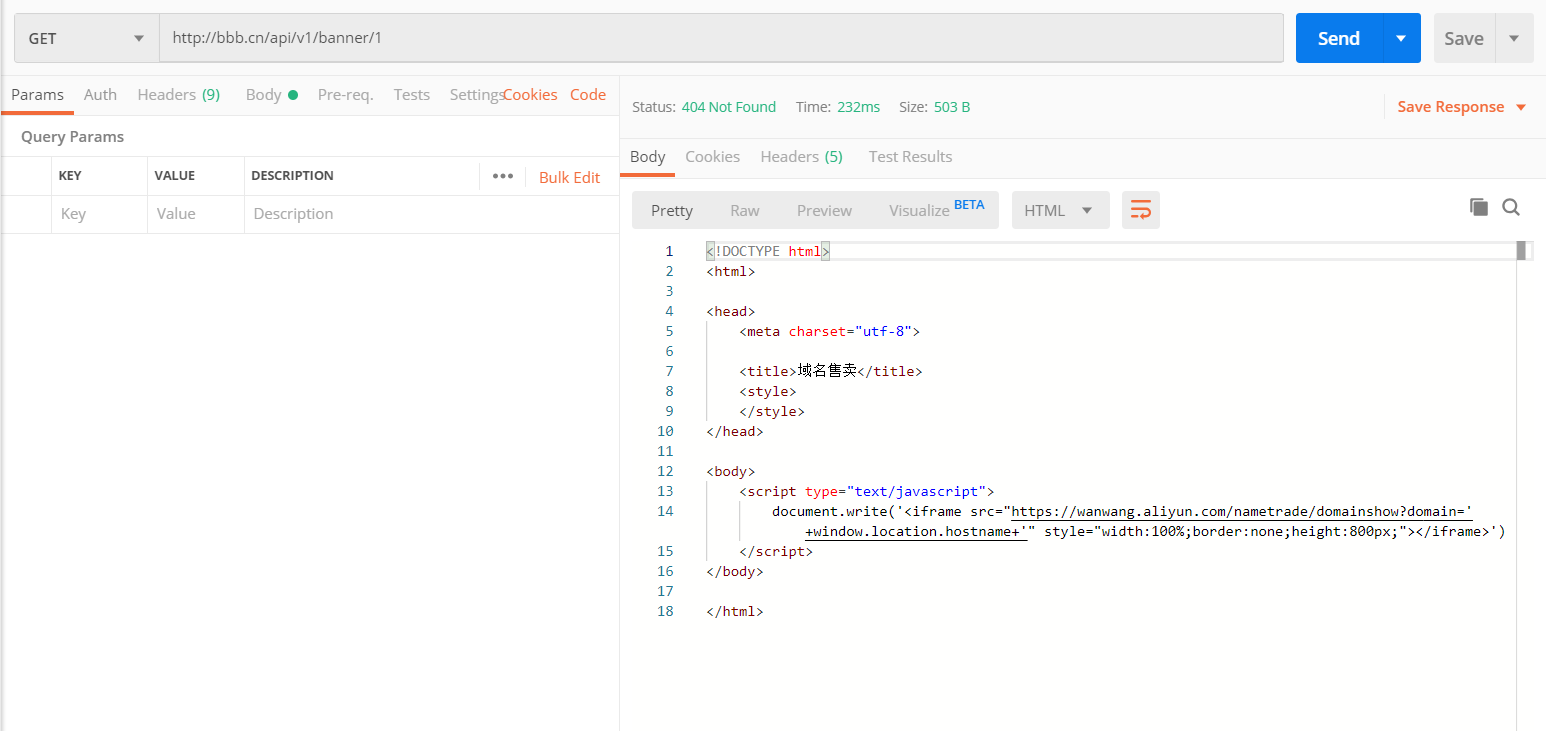1546x731 pixels.
Task: Click the 404 Not Found status text
Action: [x=728, y=107]
